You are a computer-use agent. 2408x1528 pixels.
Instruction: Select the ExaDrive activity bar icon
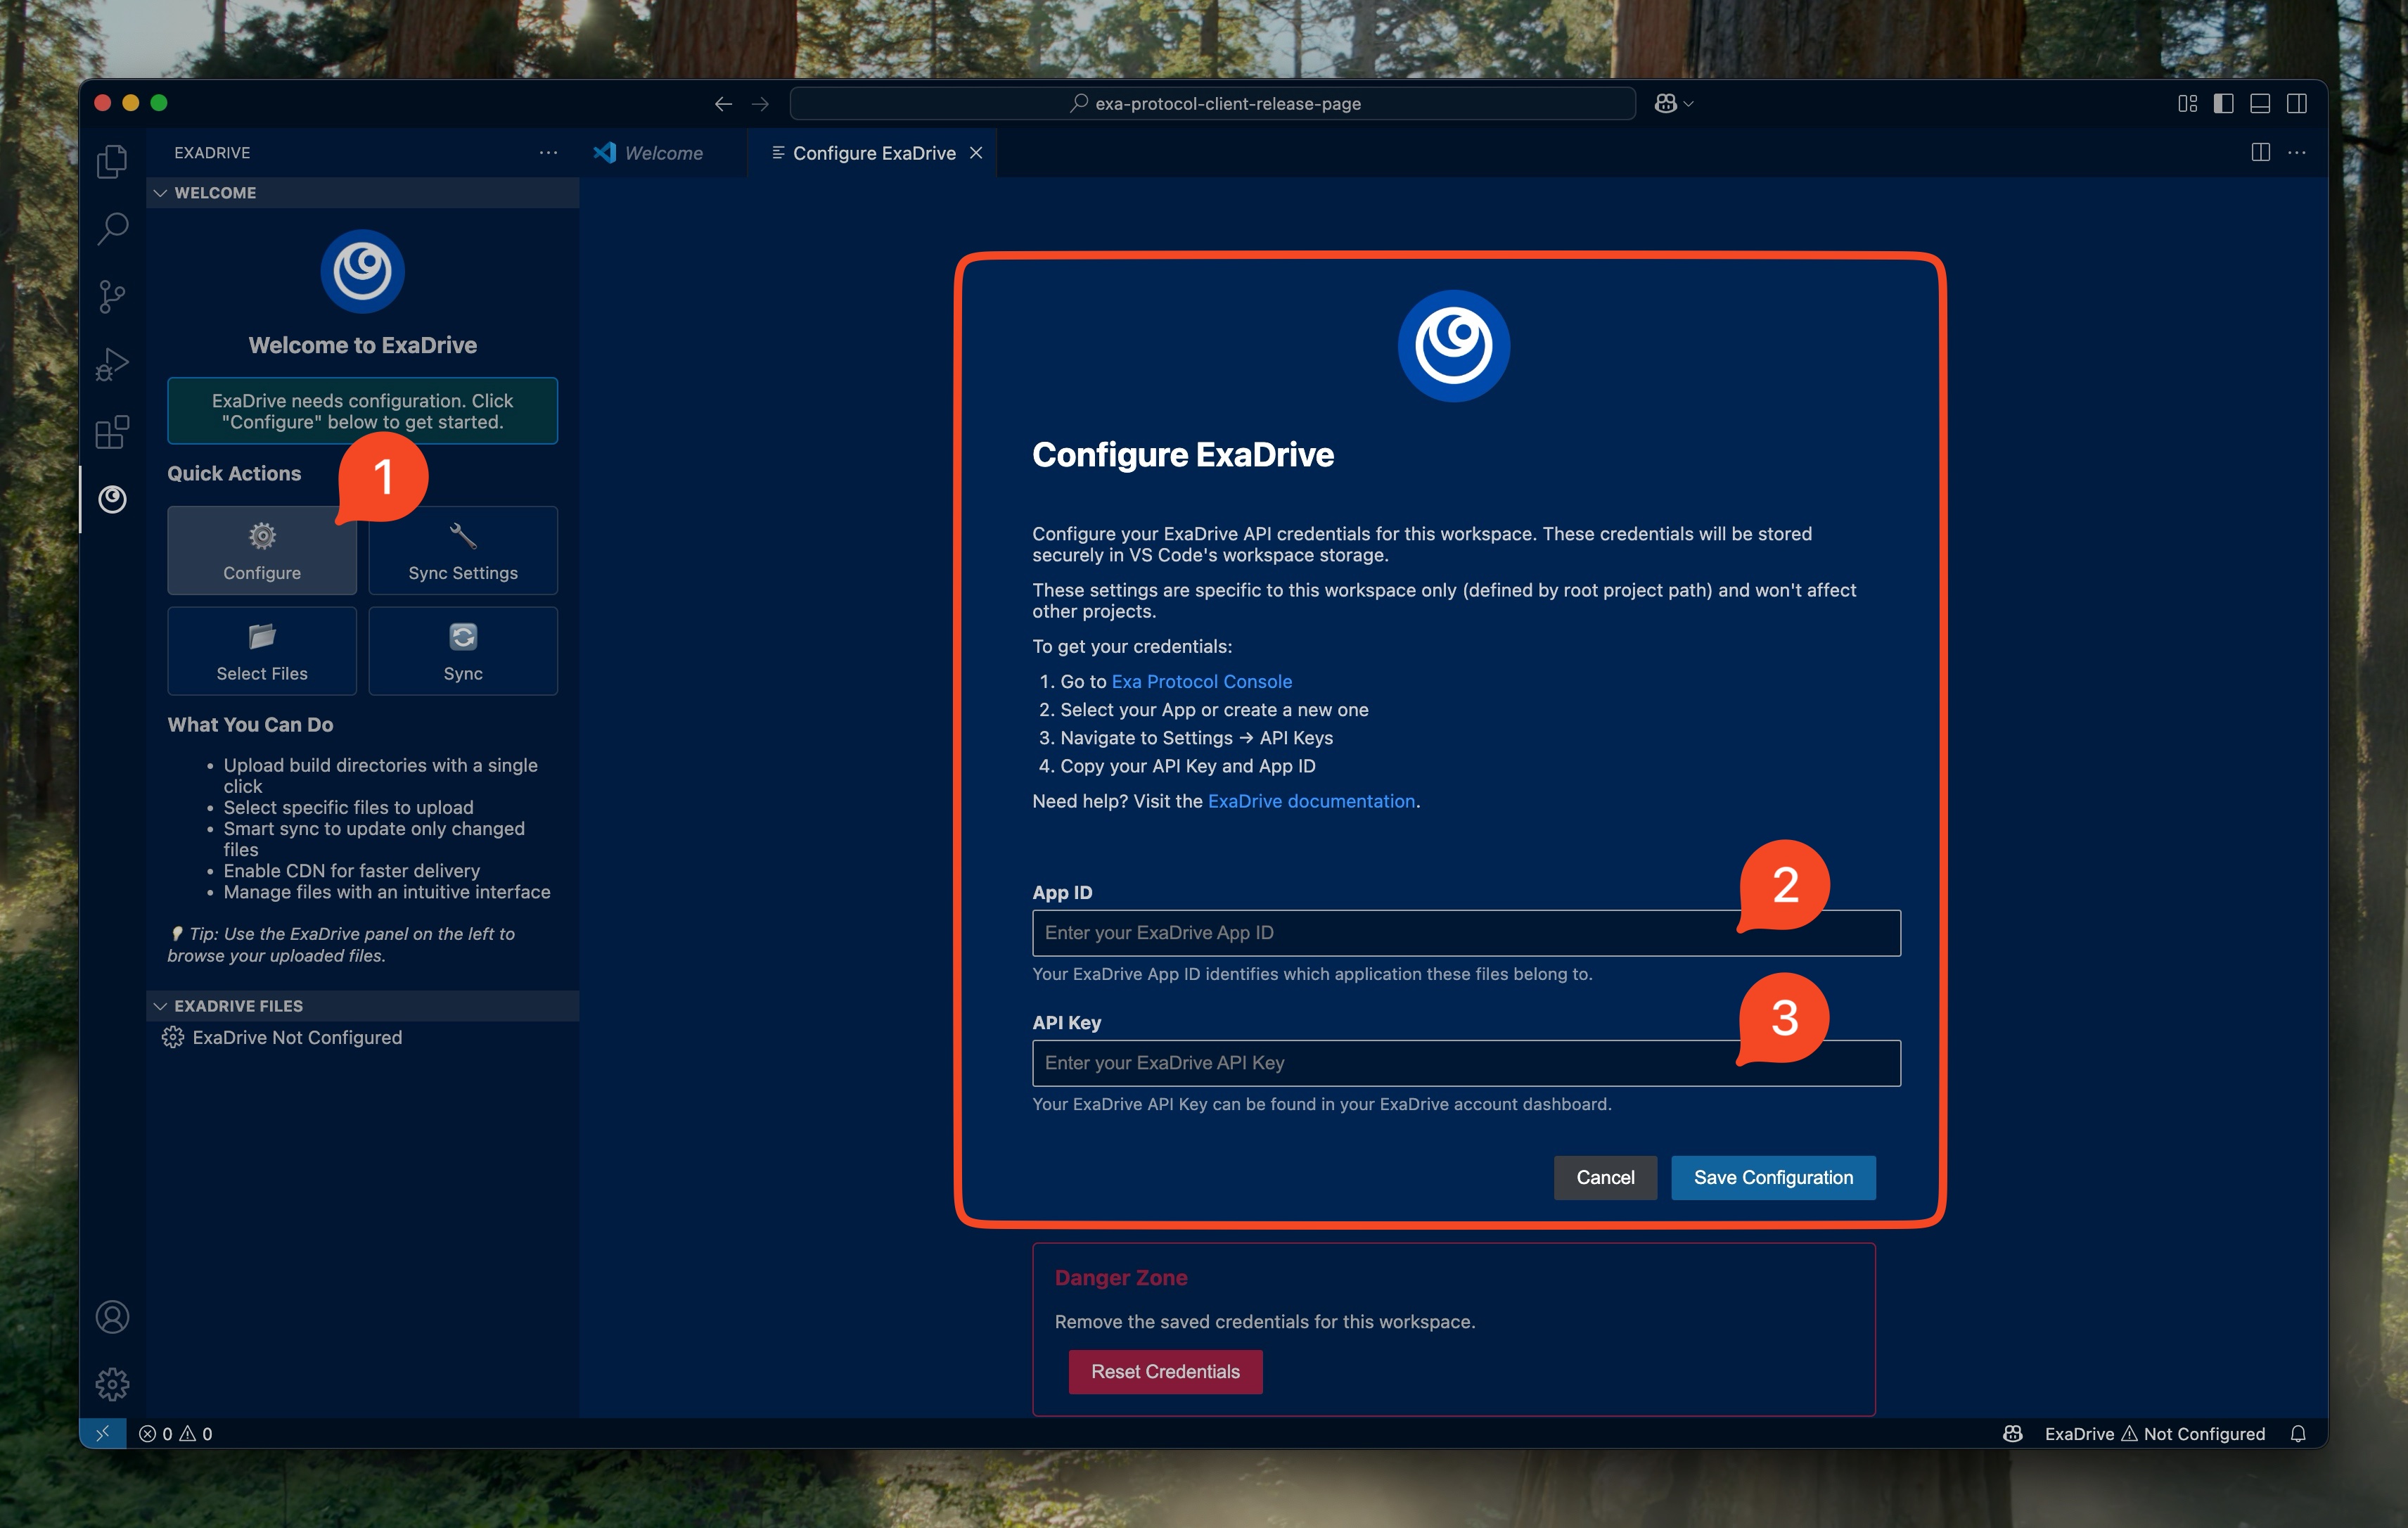point(112,499)
